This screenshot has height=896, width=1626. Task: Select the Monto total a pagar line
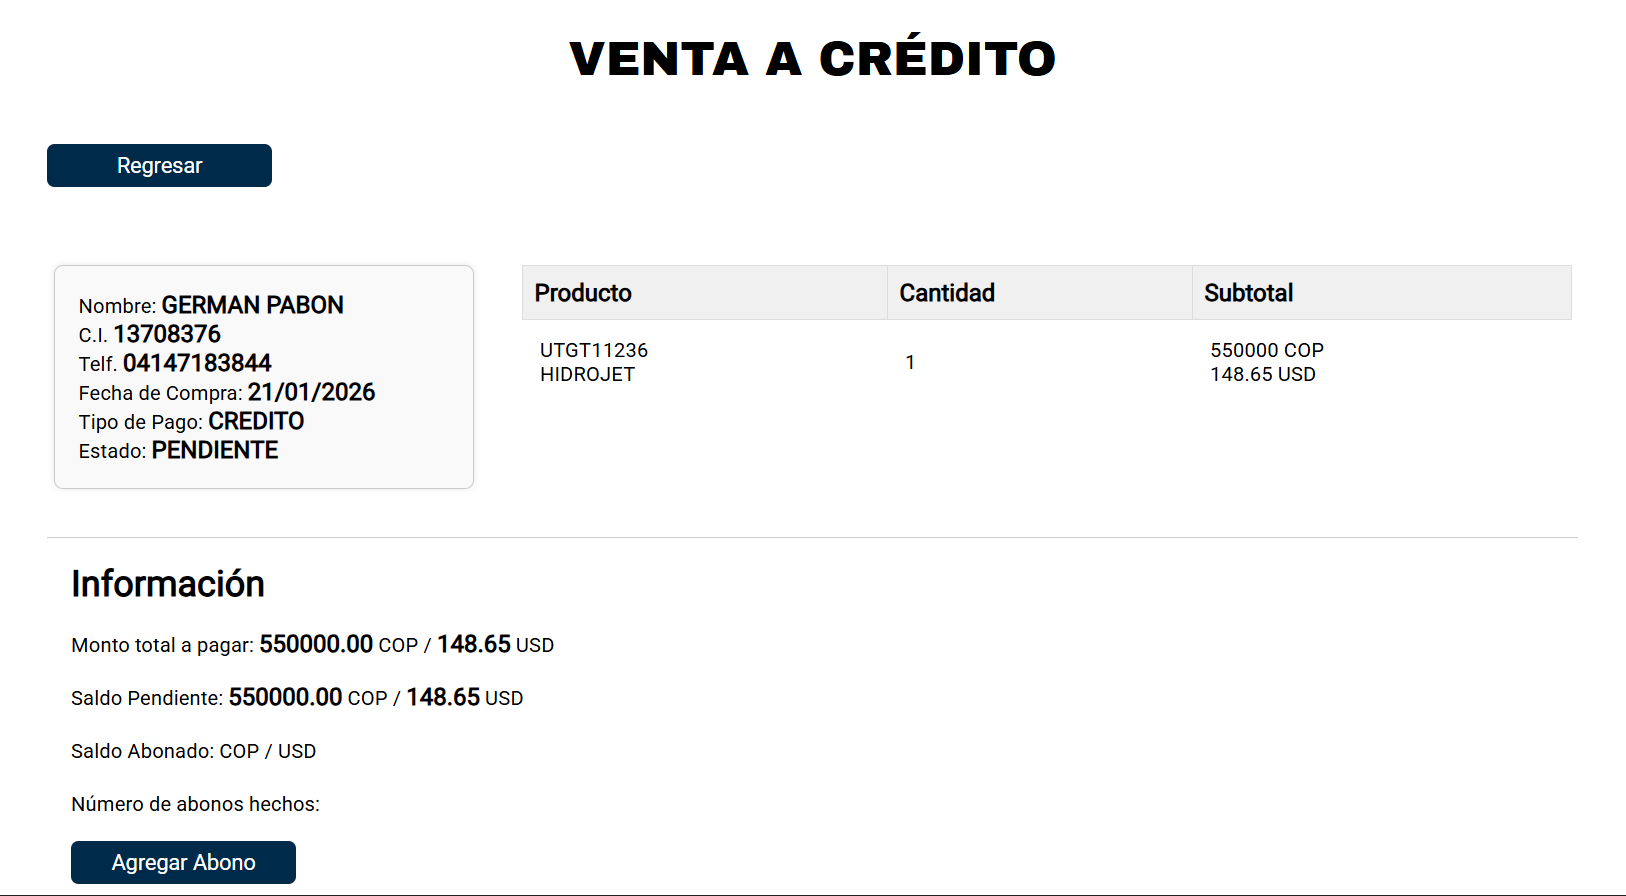pos(312,645)
